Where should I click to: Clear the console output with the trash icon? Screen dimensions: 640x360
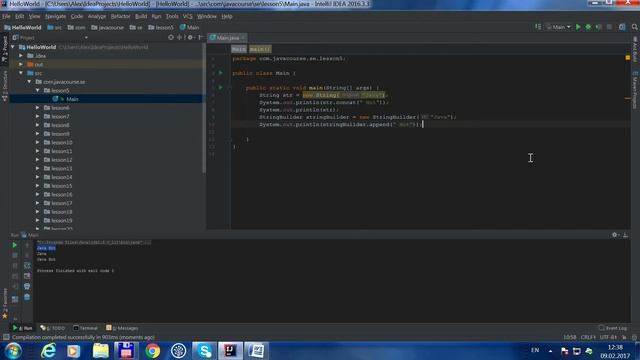pos(27,297)
